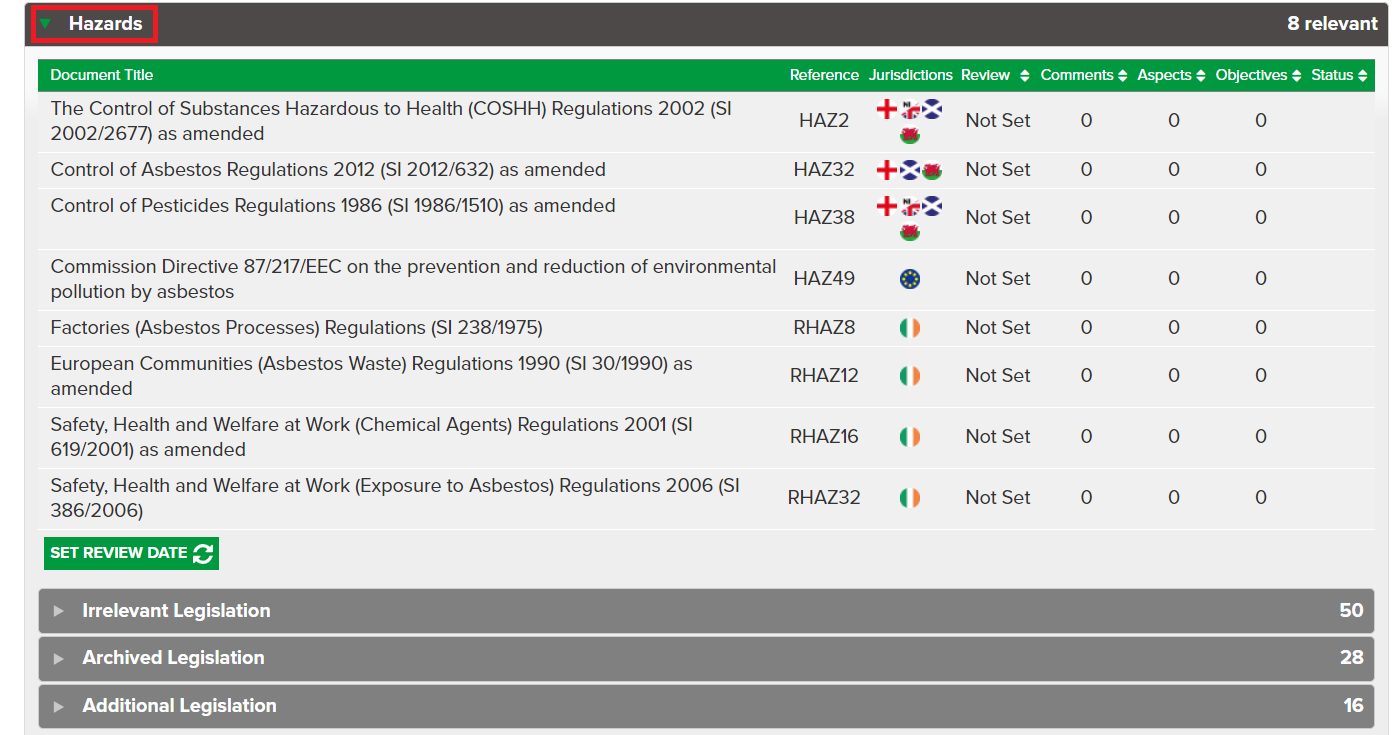Viewport: 1399px width, 735px height.
Task: Click the Ireland flag in RHAZ12 row
Action: coord(910,376)
